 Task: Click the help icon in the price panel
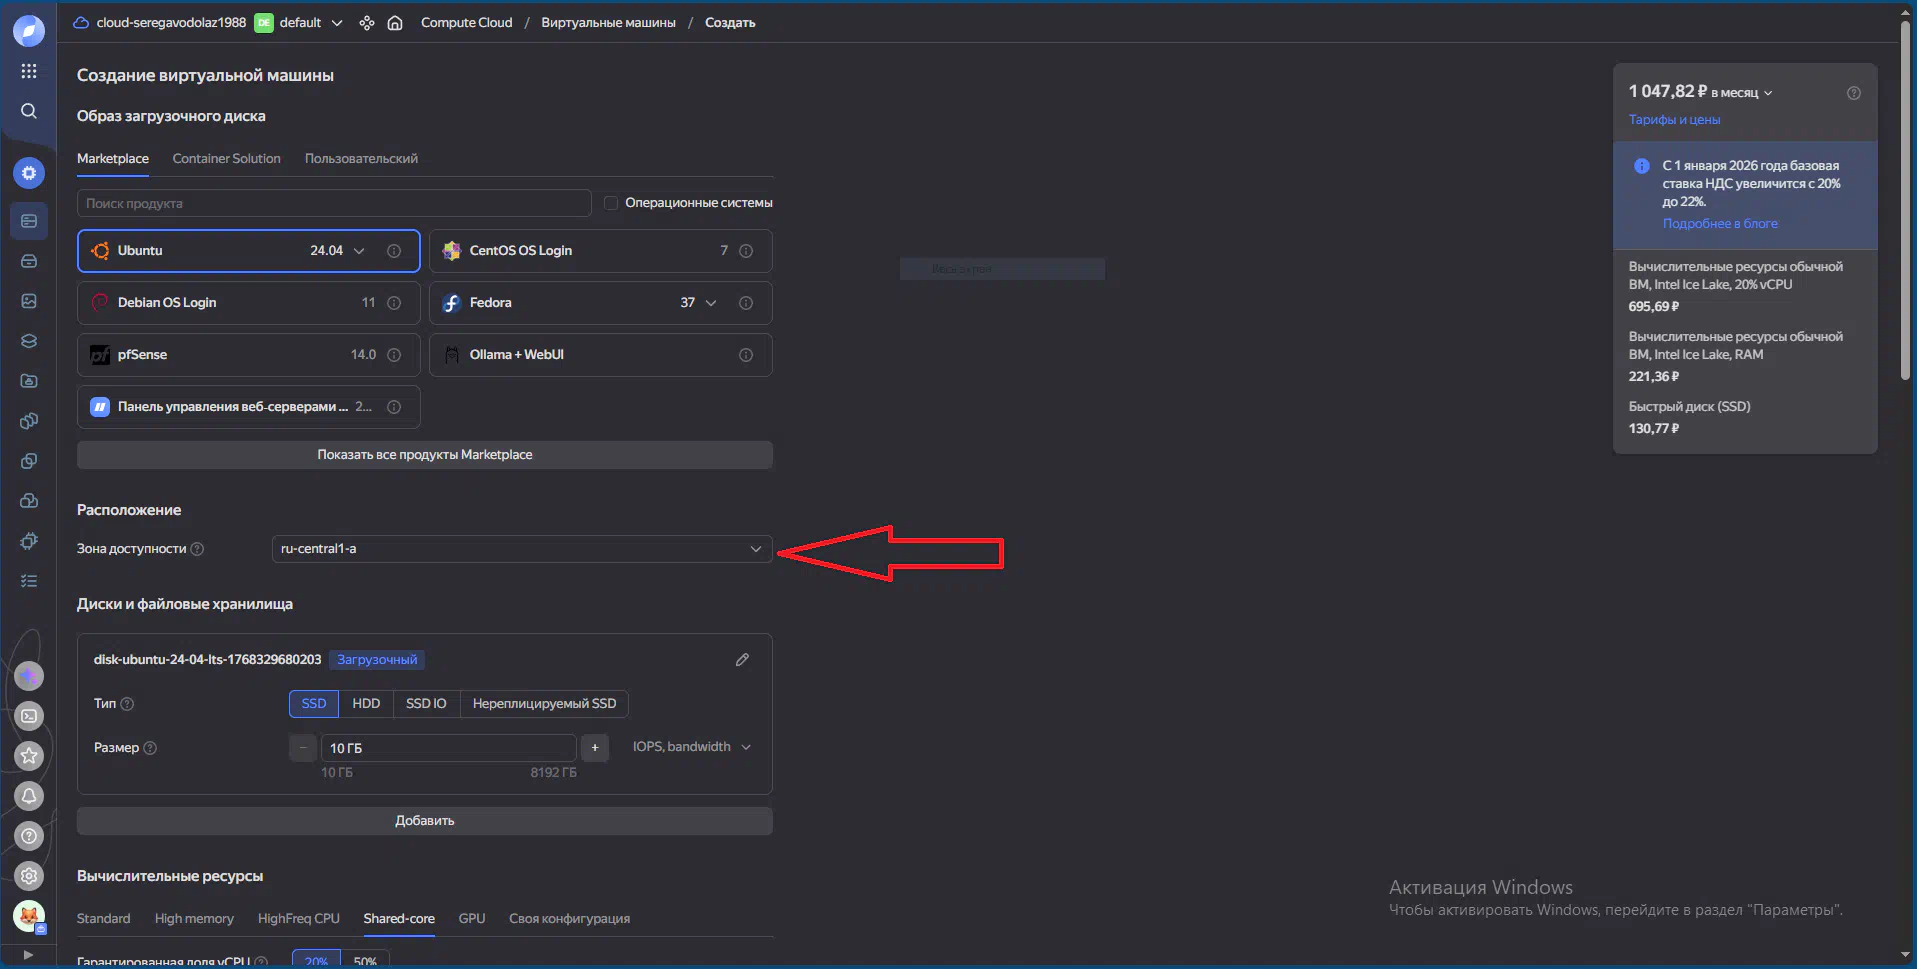pos(1854,93)
